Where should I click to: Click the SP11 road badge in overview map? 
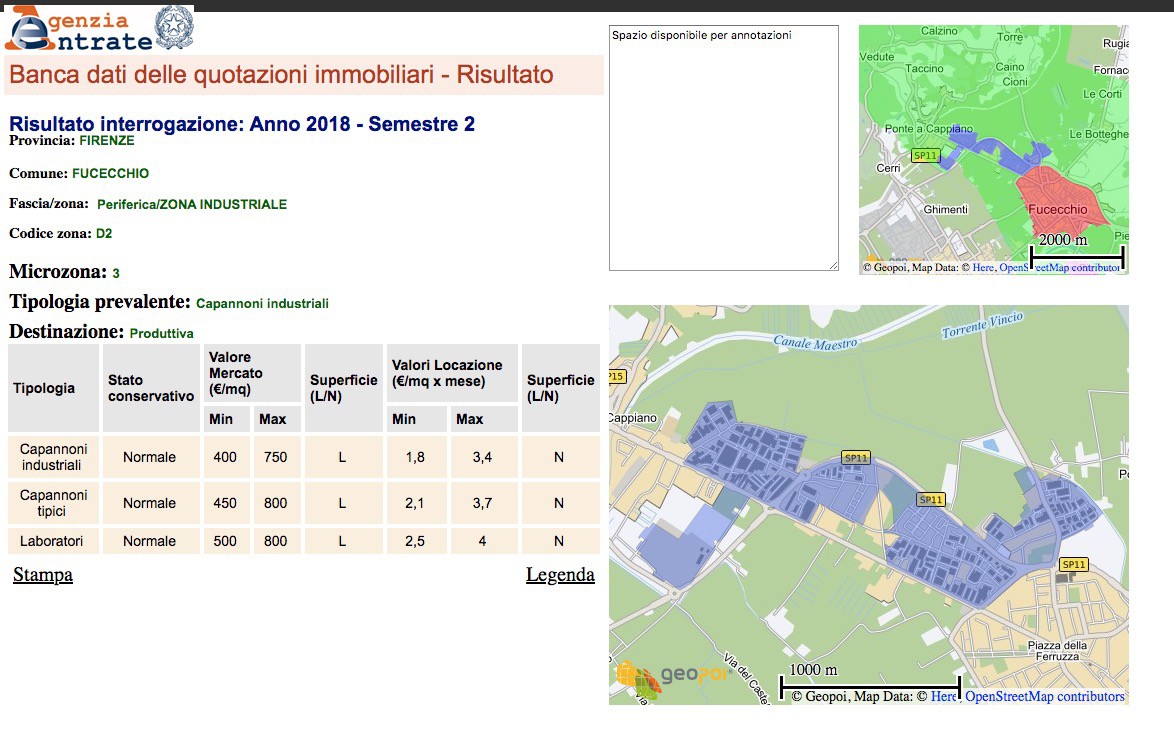point(925,155)
